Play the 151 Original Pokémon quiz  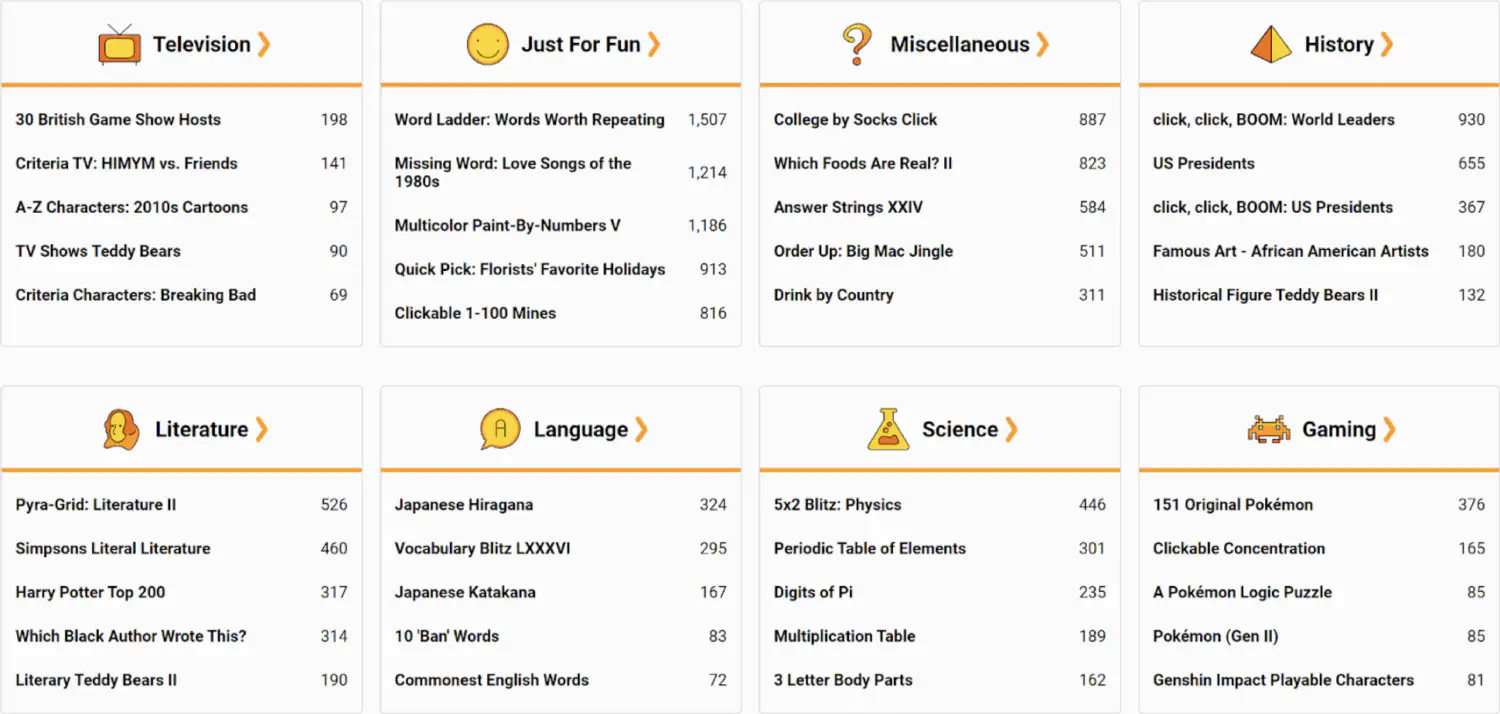1232,504
